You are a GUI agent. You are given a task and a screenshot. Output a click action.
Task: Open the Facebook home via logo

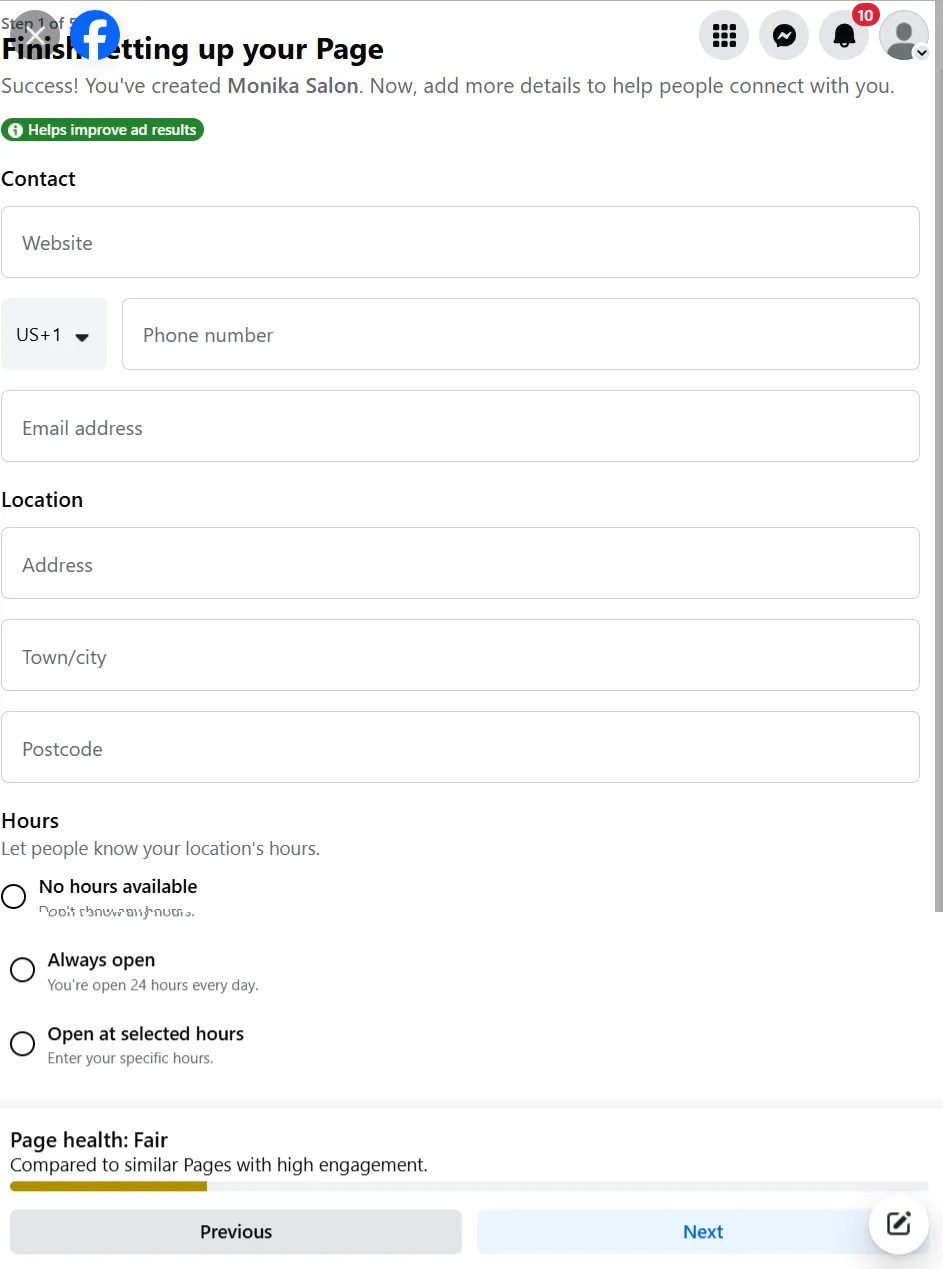95,35
